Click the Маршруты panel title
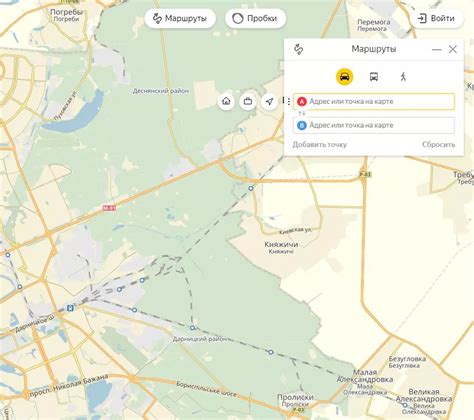Image resolution: width=474 pixels, height=420 pixels. click(374, 49)
